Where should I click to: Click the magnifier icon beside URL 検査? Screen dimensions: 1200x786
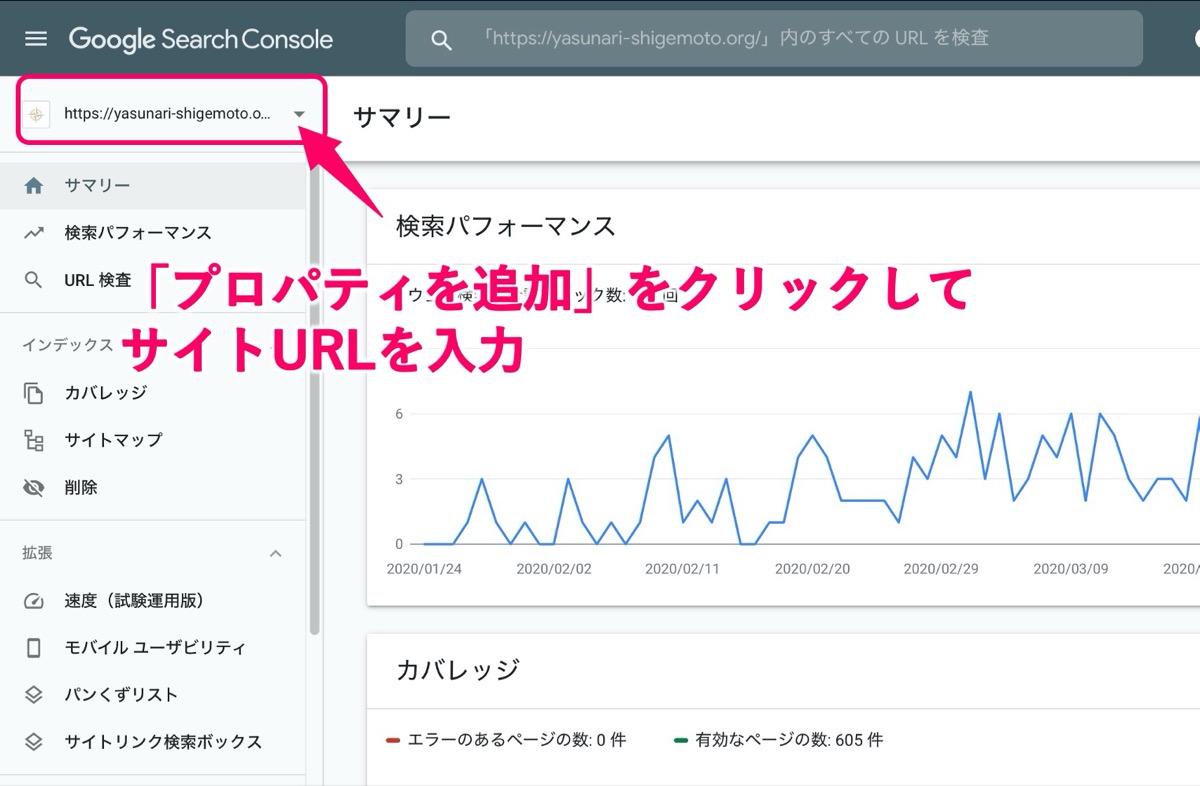[x=34, y=280]
